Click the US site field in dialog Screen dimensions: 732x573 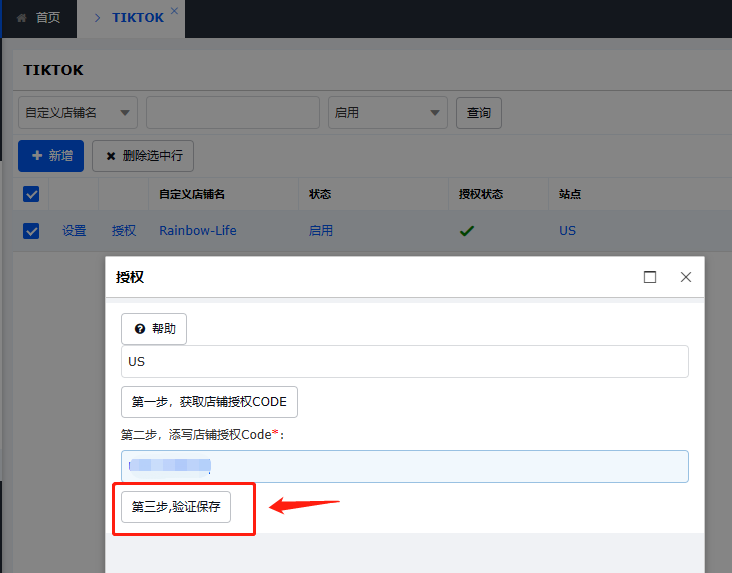pos(405,361)
